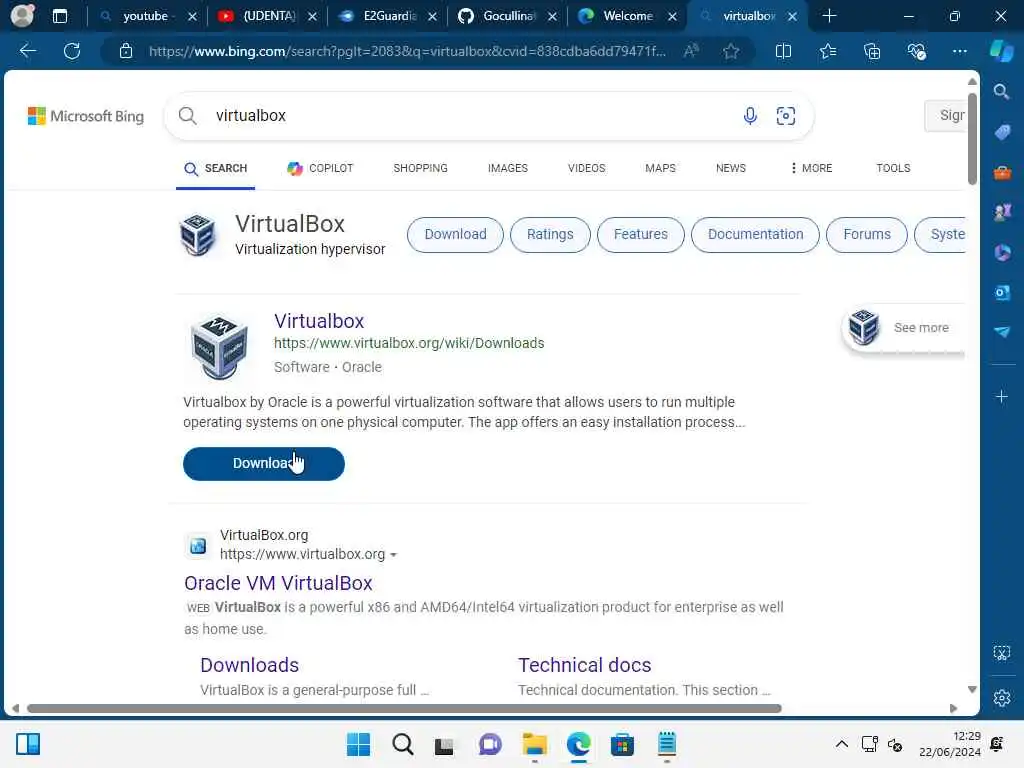Viewport: 1024px width, 768px height.
Task: Open sidebar Outlook icon
Action: pos(1002,292)
